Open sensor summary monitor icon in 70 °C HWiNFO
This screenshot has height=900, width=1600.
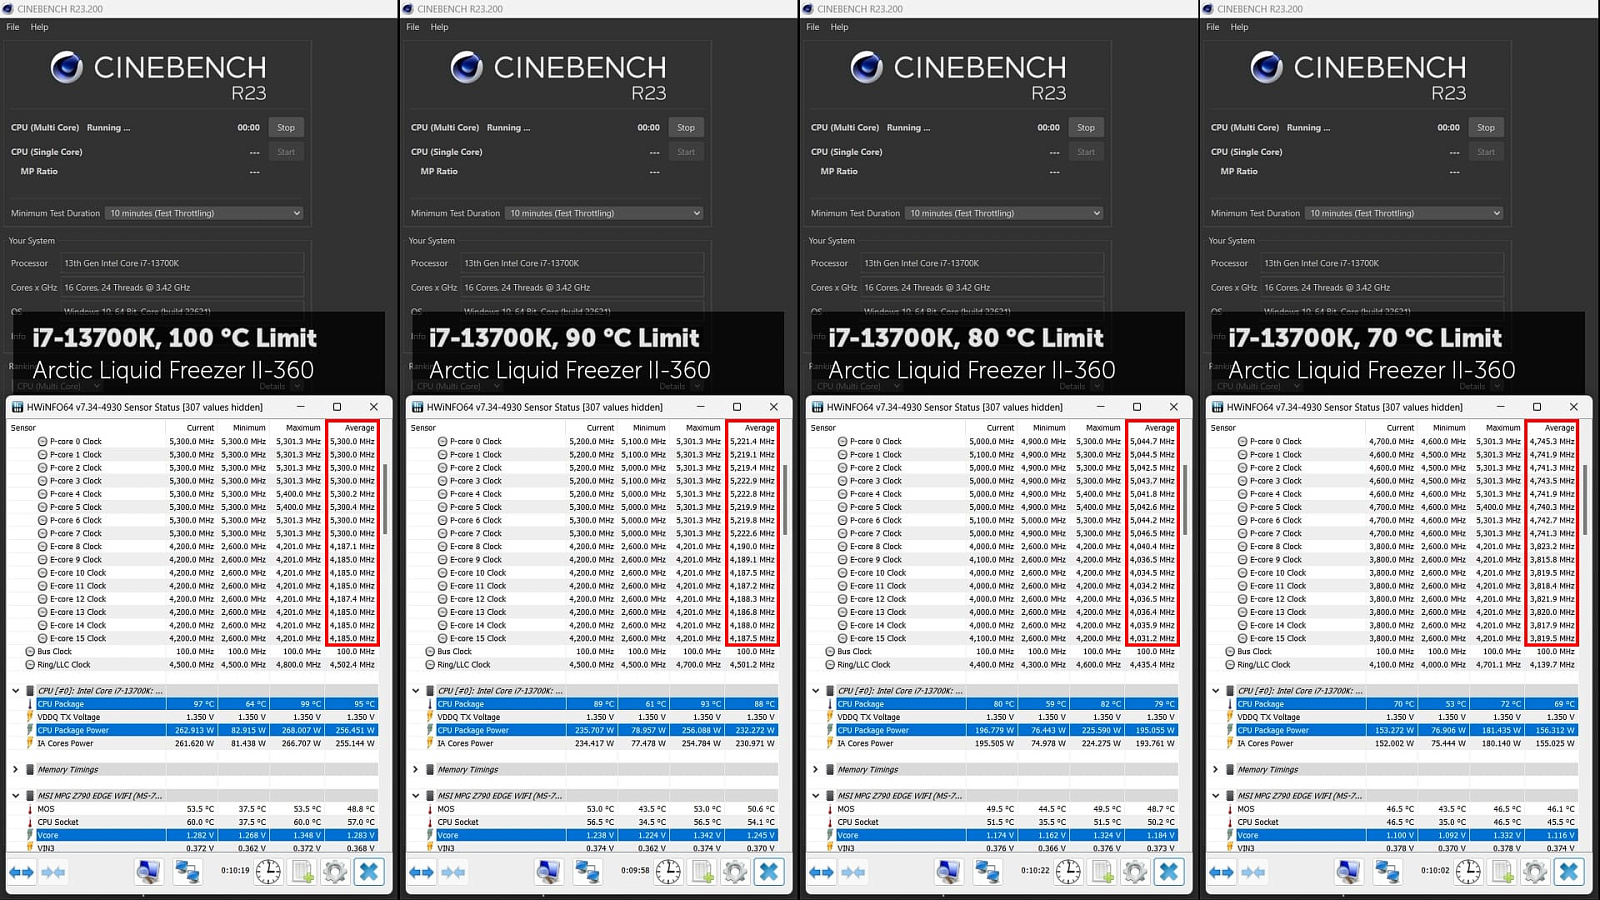pos(1348,872)
